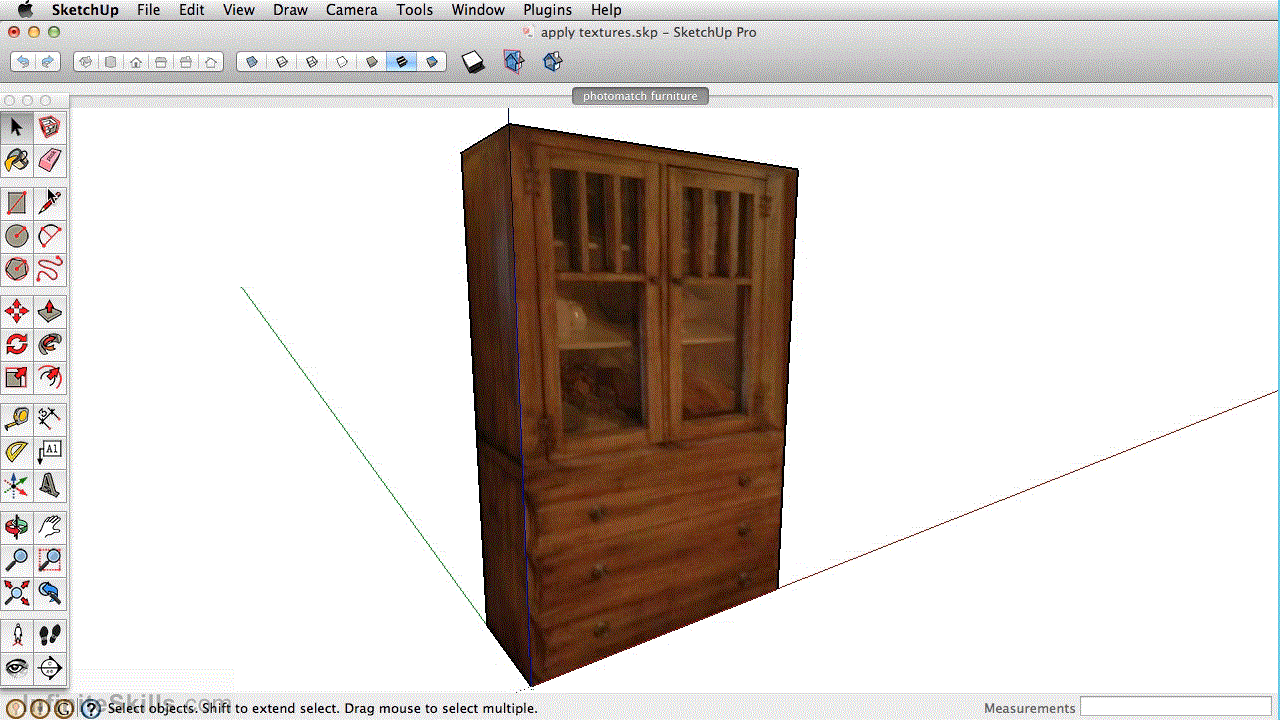Open the Window menu
Viewport: 1280px width, 720px height.
pyautogui.click(x=478, y=10)
